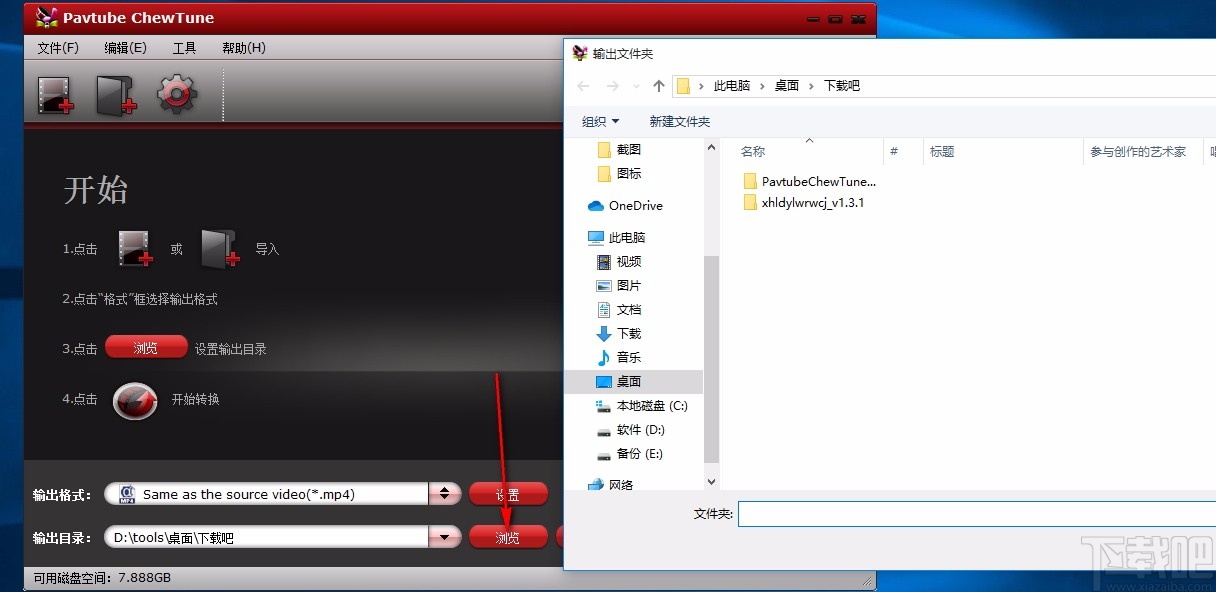The image size is (1216, 592).
Task: Expand the output directory dropdown arrow
Action: (444, 537)
